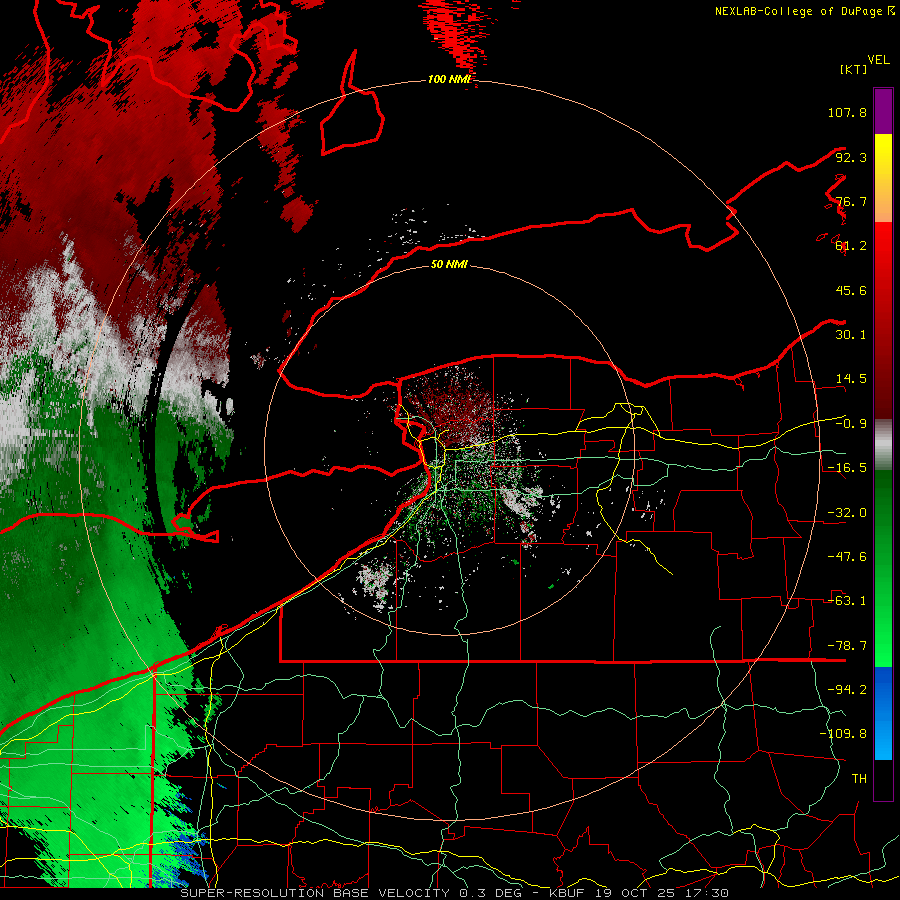Viewport: 900px width, 900px height.
Task: Select the 92.3 legend value
Action: [x=851, y=157]
